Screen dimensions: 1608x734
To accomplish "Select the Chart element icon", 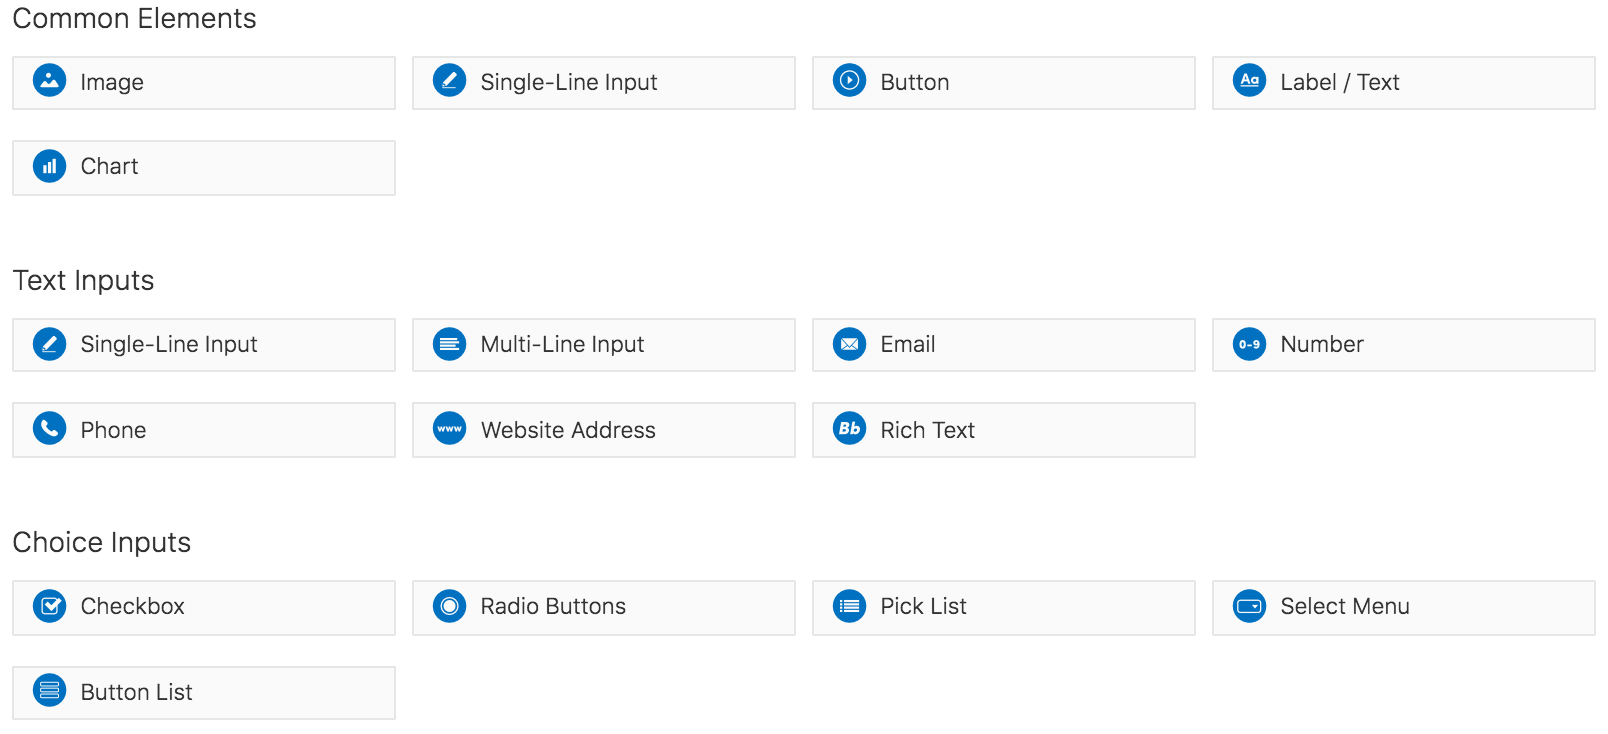I will point(49,167).
